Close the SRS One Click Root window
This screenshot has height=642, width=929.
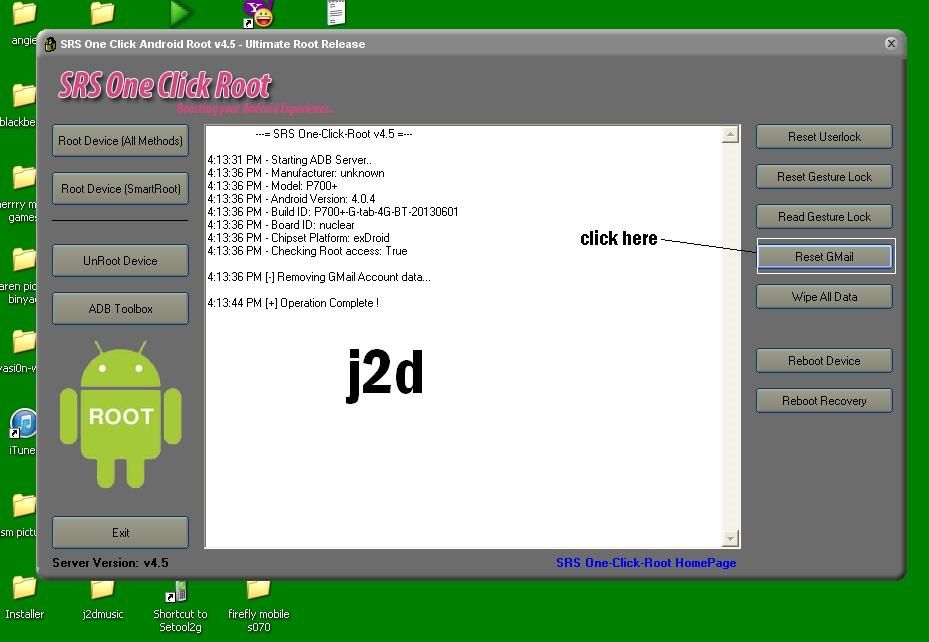(890, 44)
